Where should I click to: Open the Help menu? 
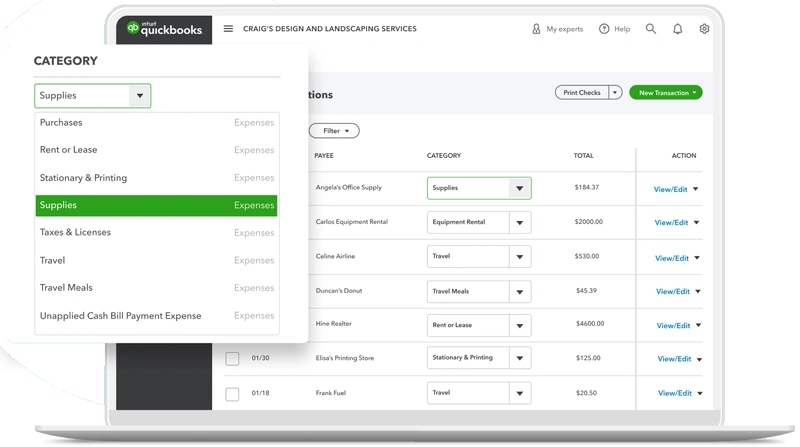click(614, 29)
